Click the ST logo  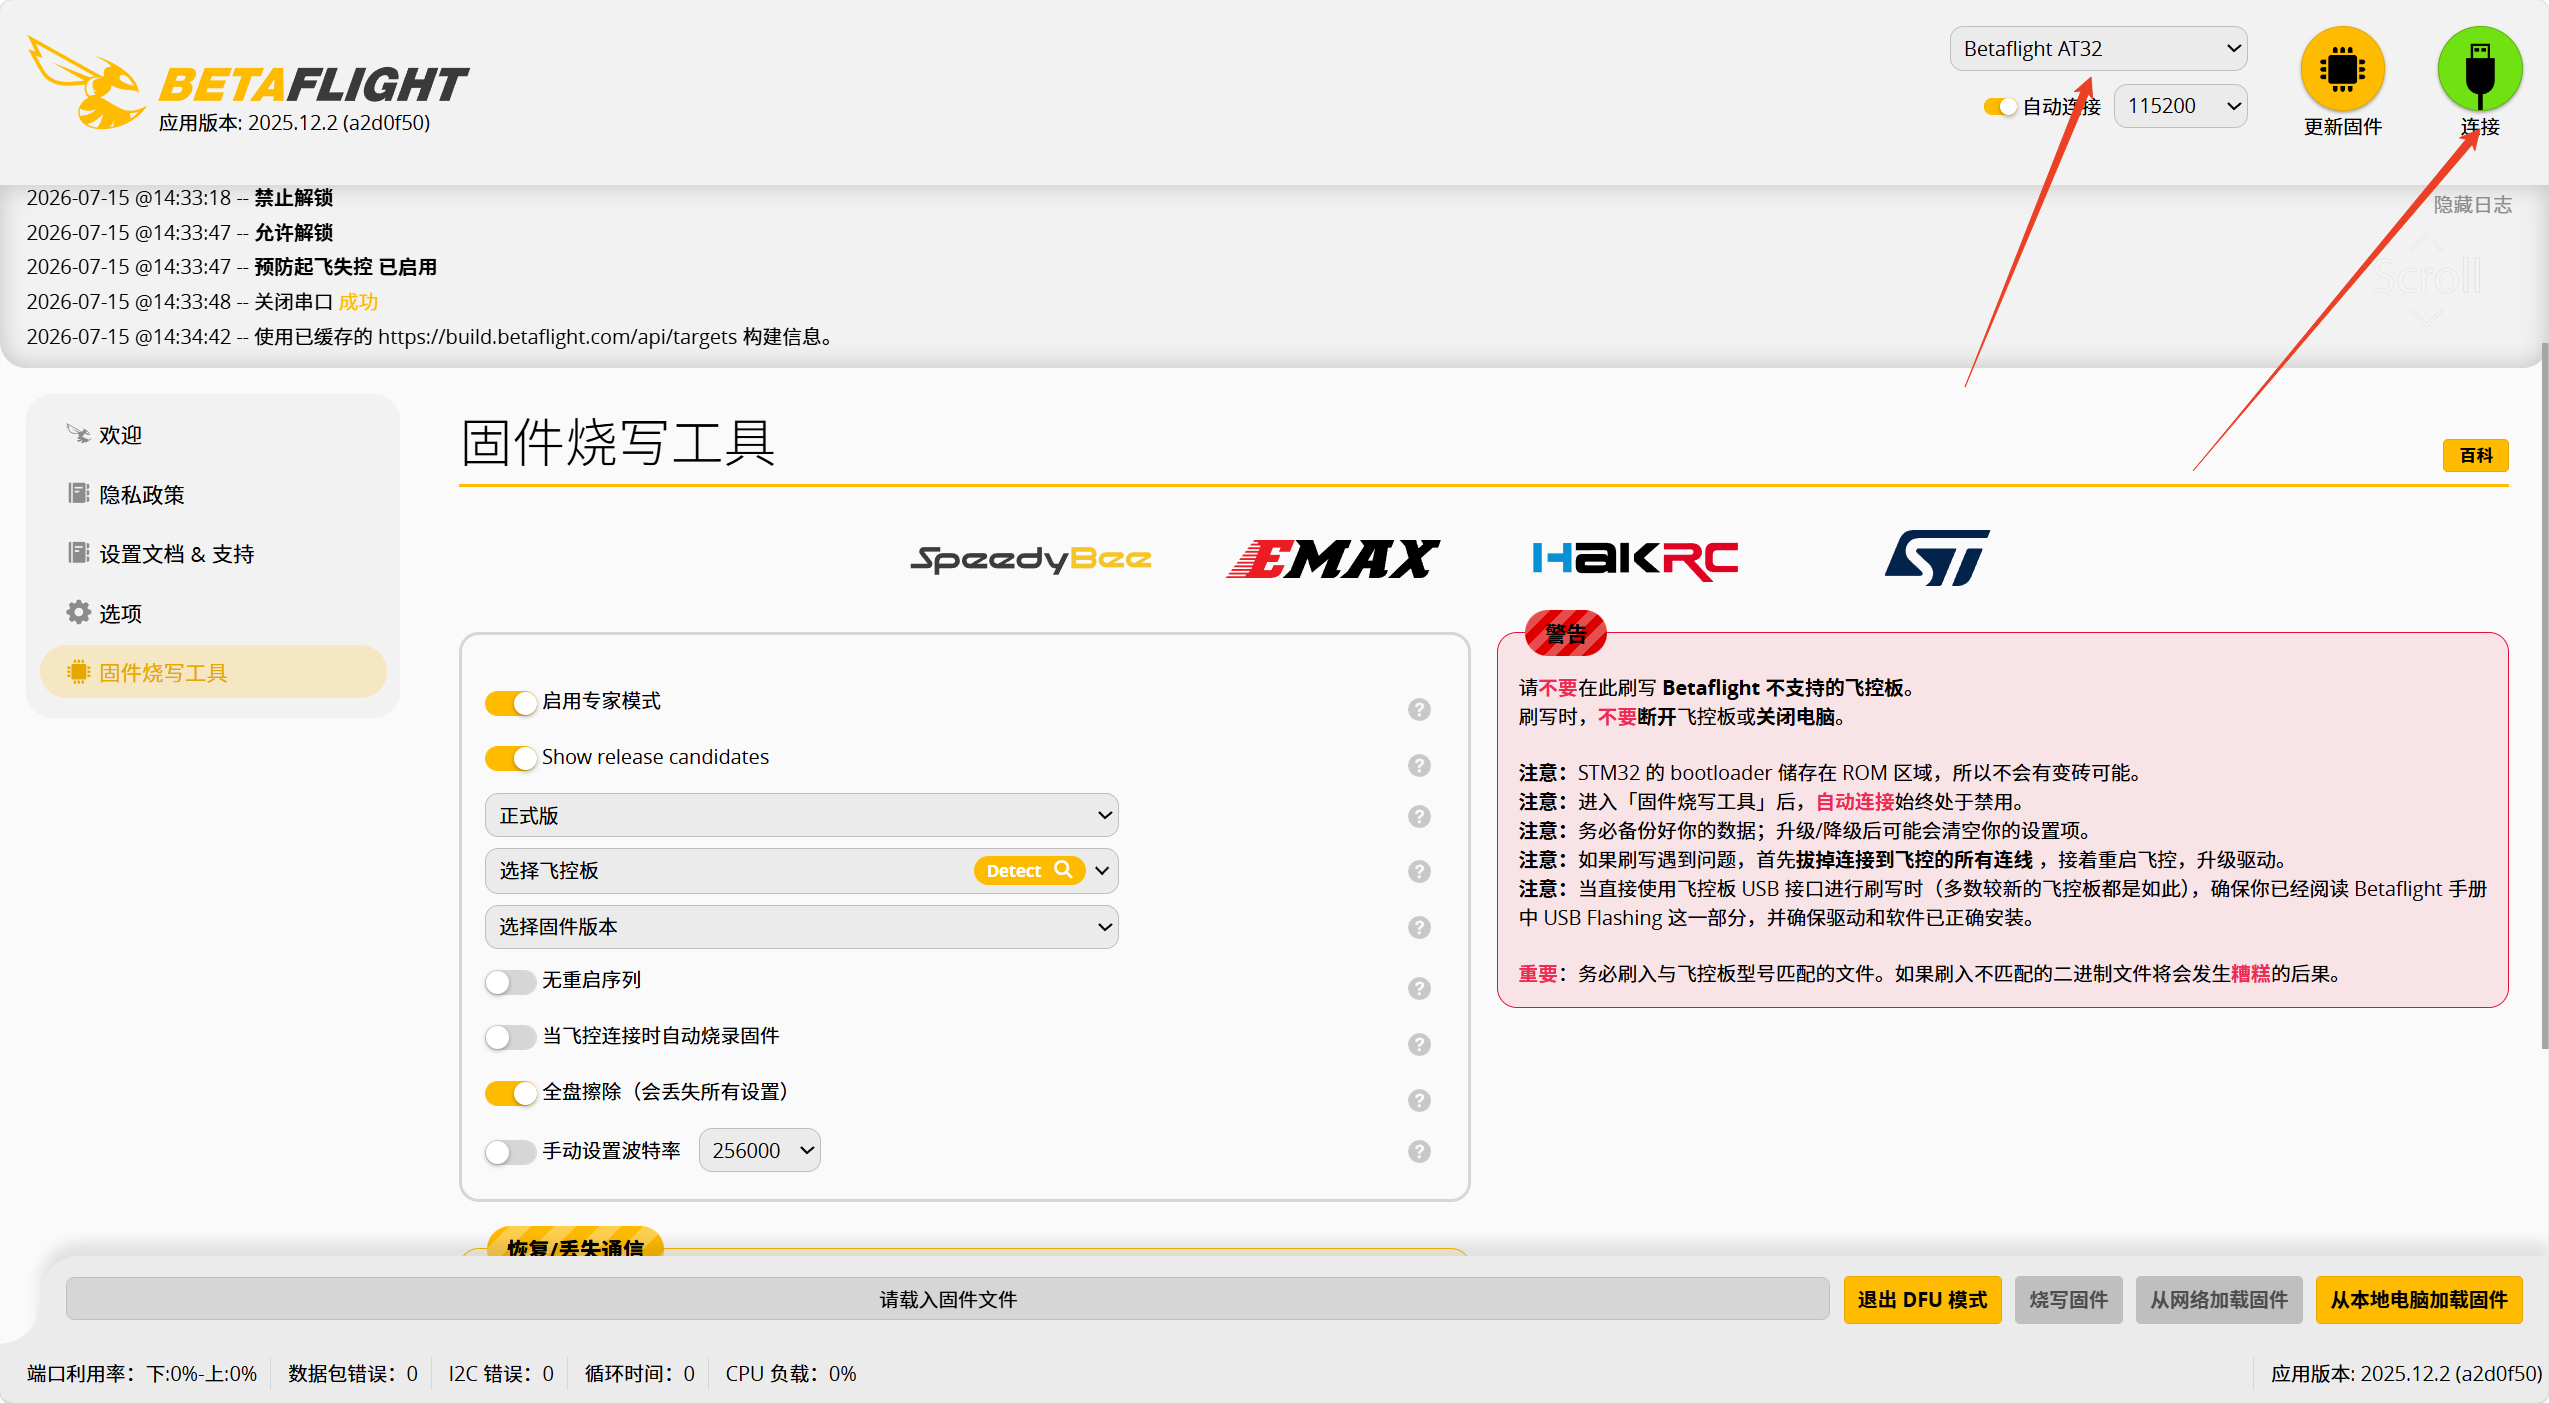(1937, 558)
